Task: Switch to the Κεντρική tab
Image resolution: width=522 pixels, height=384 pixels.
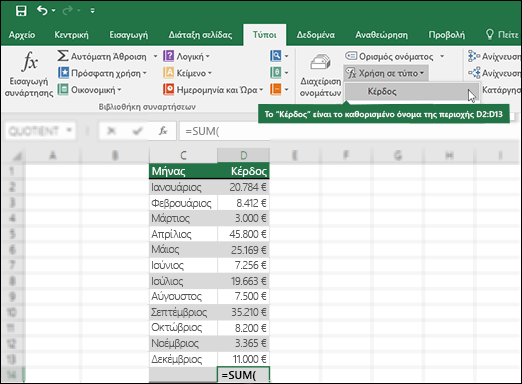Action: pos(71,35)
